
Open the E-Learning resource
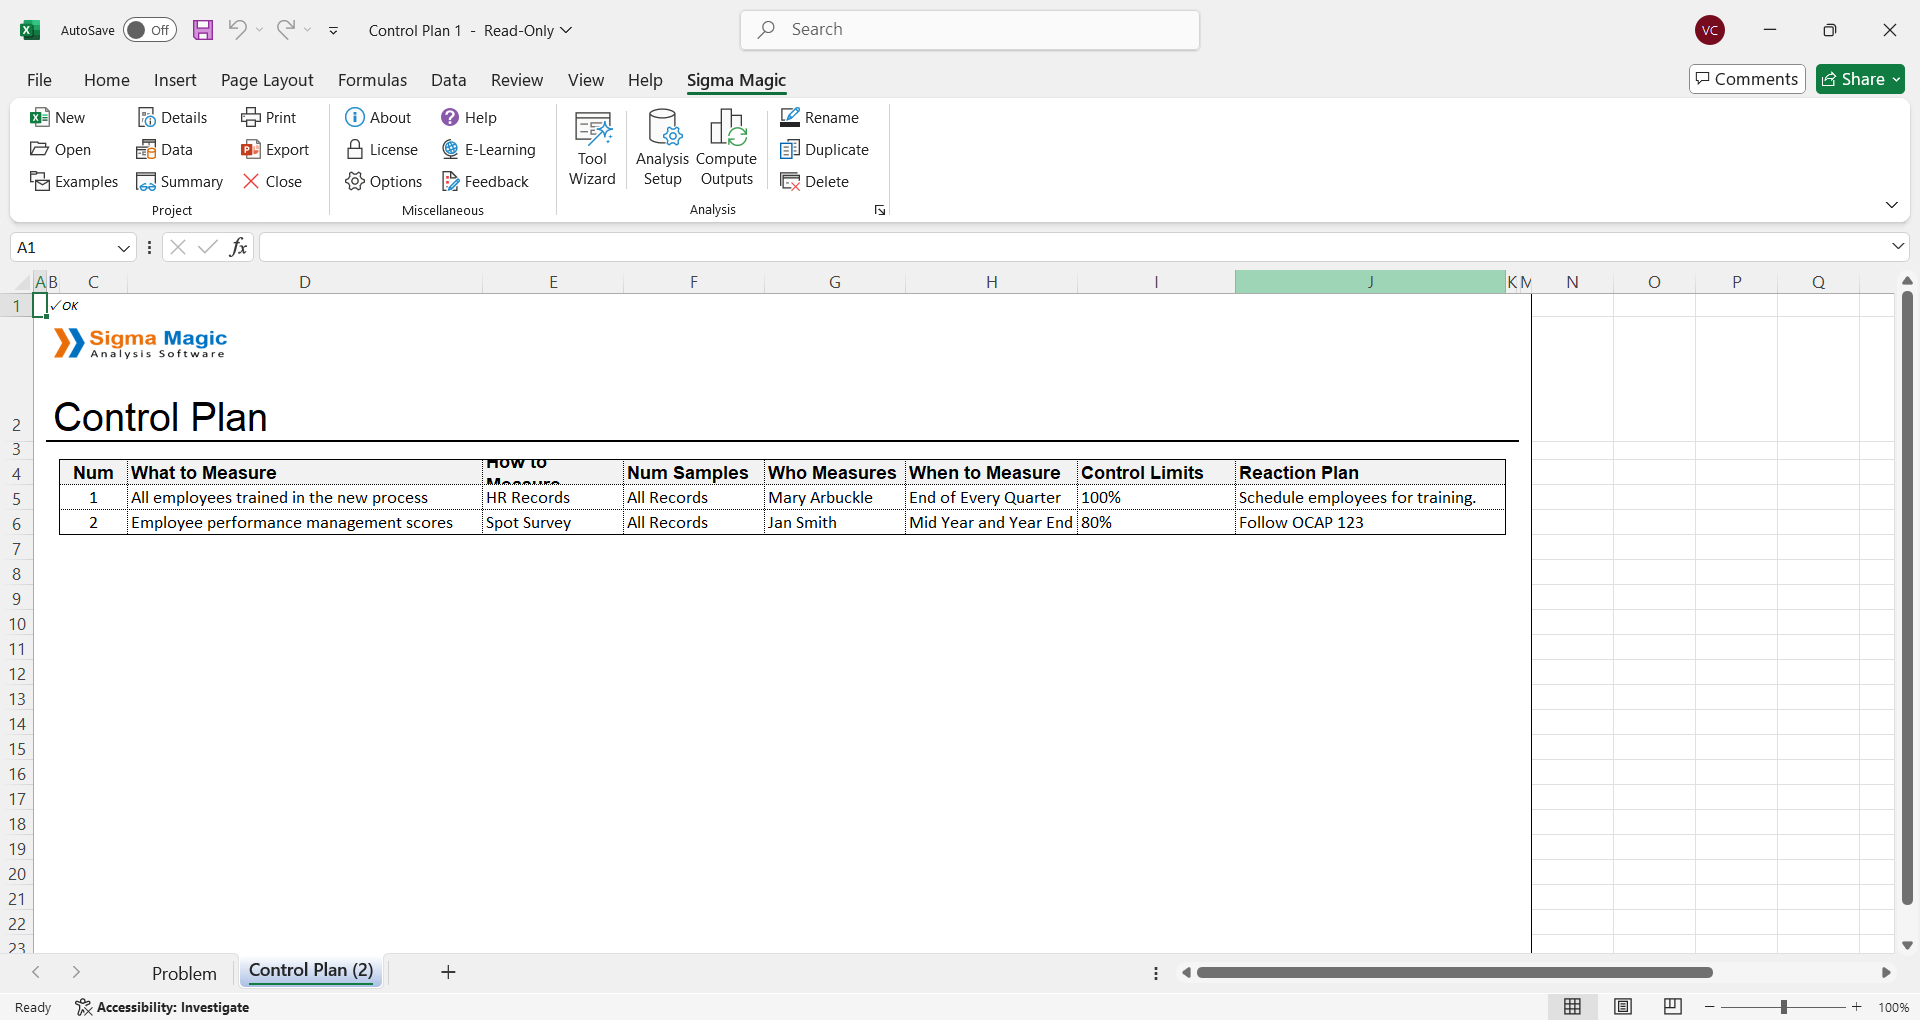[489, 150]
